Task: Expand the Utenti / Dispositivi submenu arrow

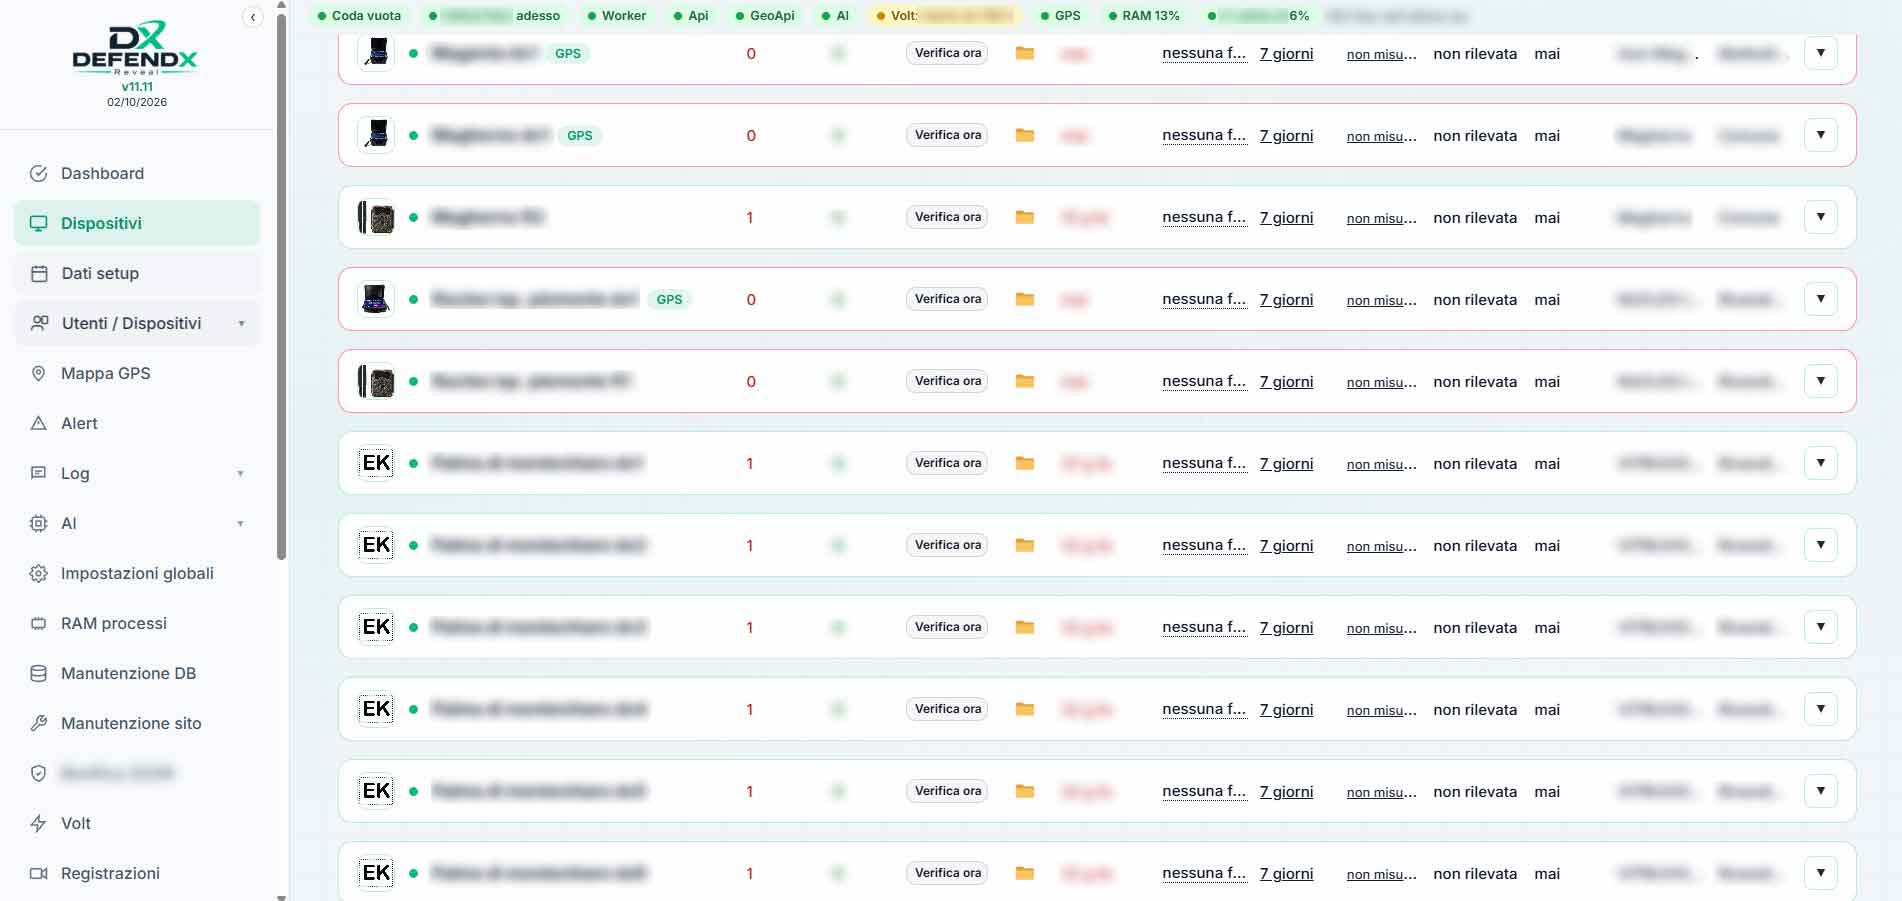Action: pos(241,323)
